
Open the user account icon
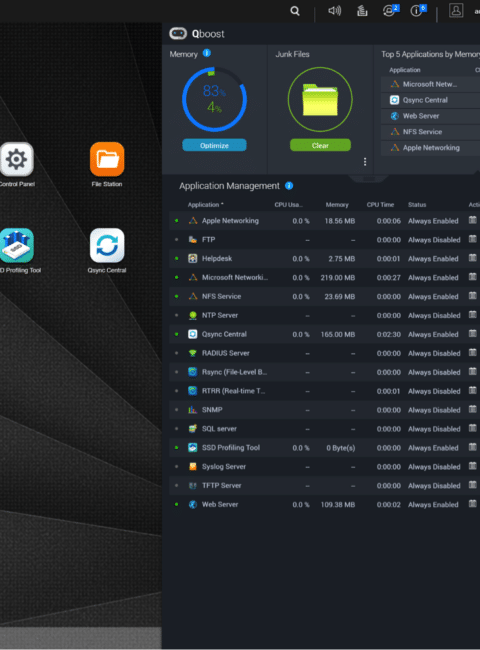click(456, 10)
